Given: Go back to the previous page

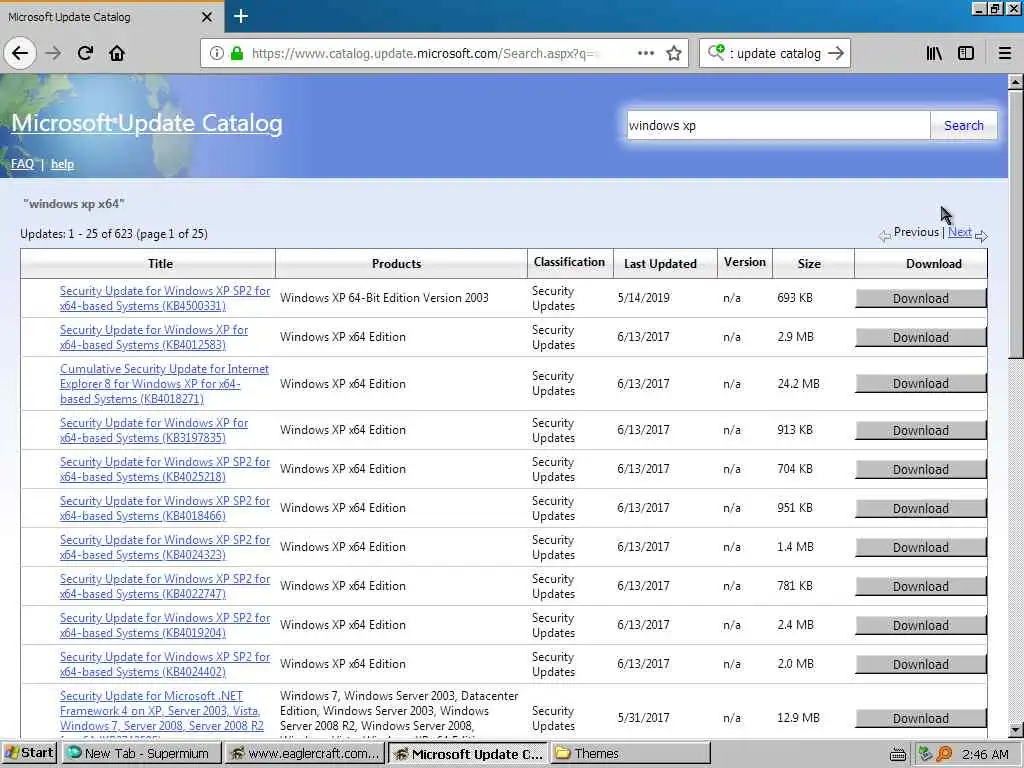Looking at the screenshot, I should click(20, 53).
